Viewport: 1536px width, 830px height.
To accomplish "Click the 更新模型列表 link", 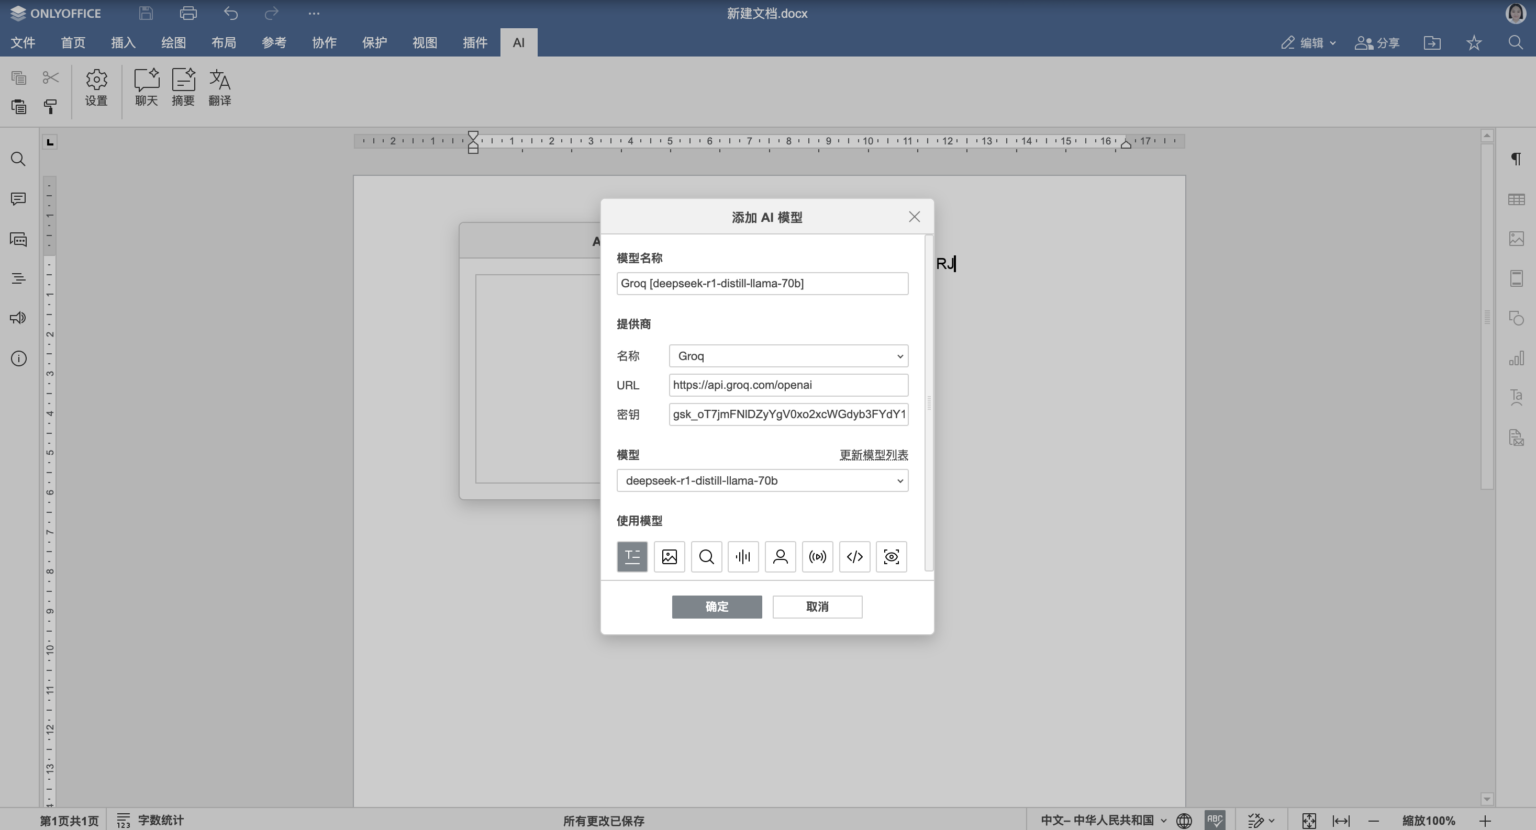I will pos(872,454).
